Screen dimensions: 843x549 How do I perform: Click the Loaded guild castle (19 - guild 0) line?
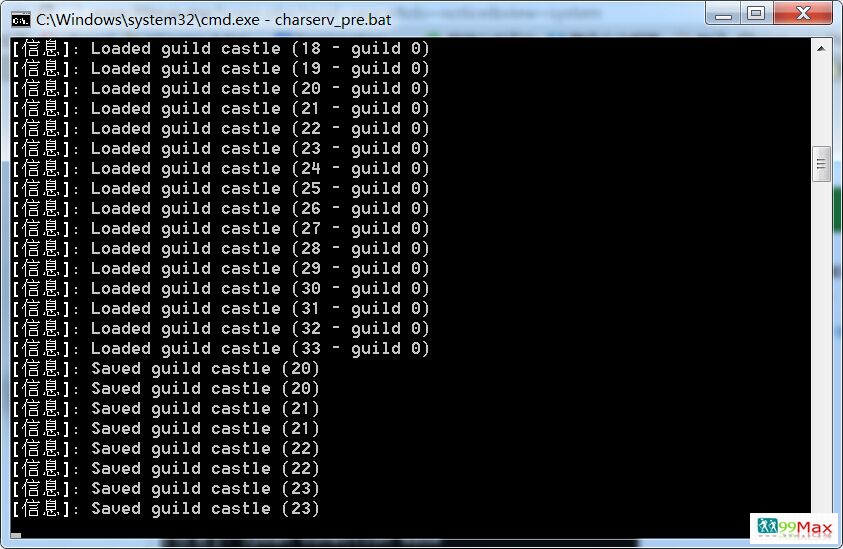[x=220, y=69]
